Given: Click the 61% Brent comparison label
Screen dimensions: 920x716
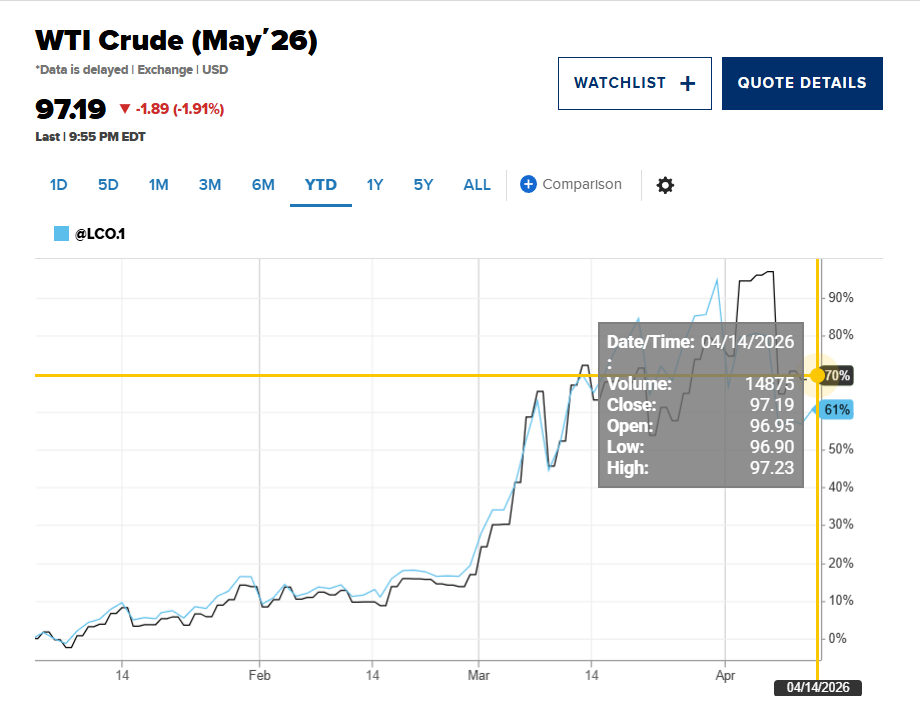Looking at the screenshot, I should pos(837,410).
